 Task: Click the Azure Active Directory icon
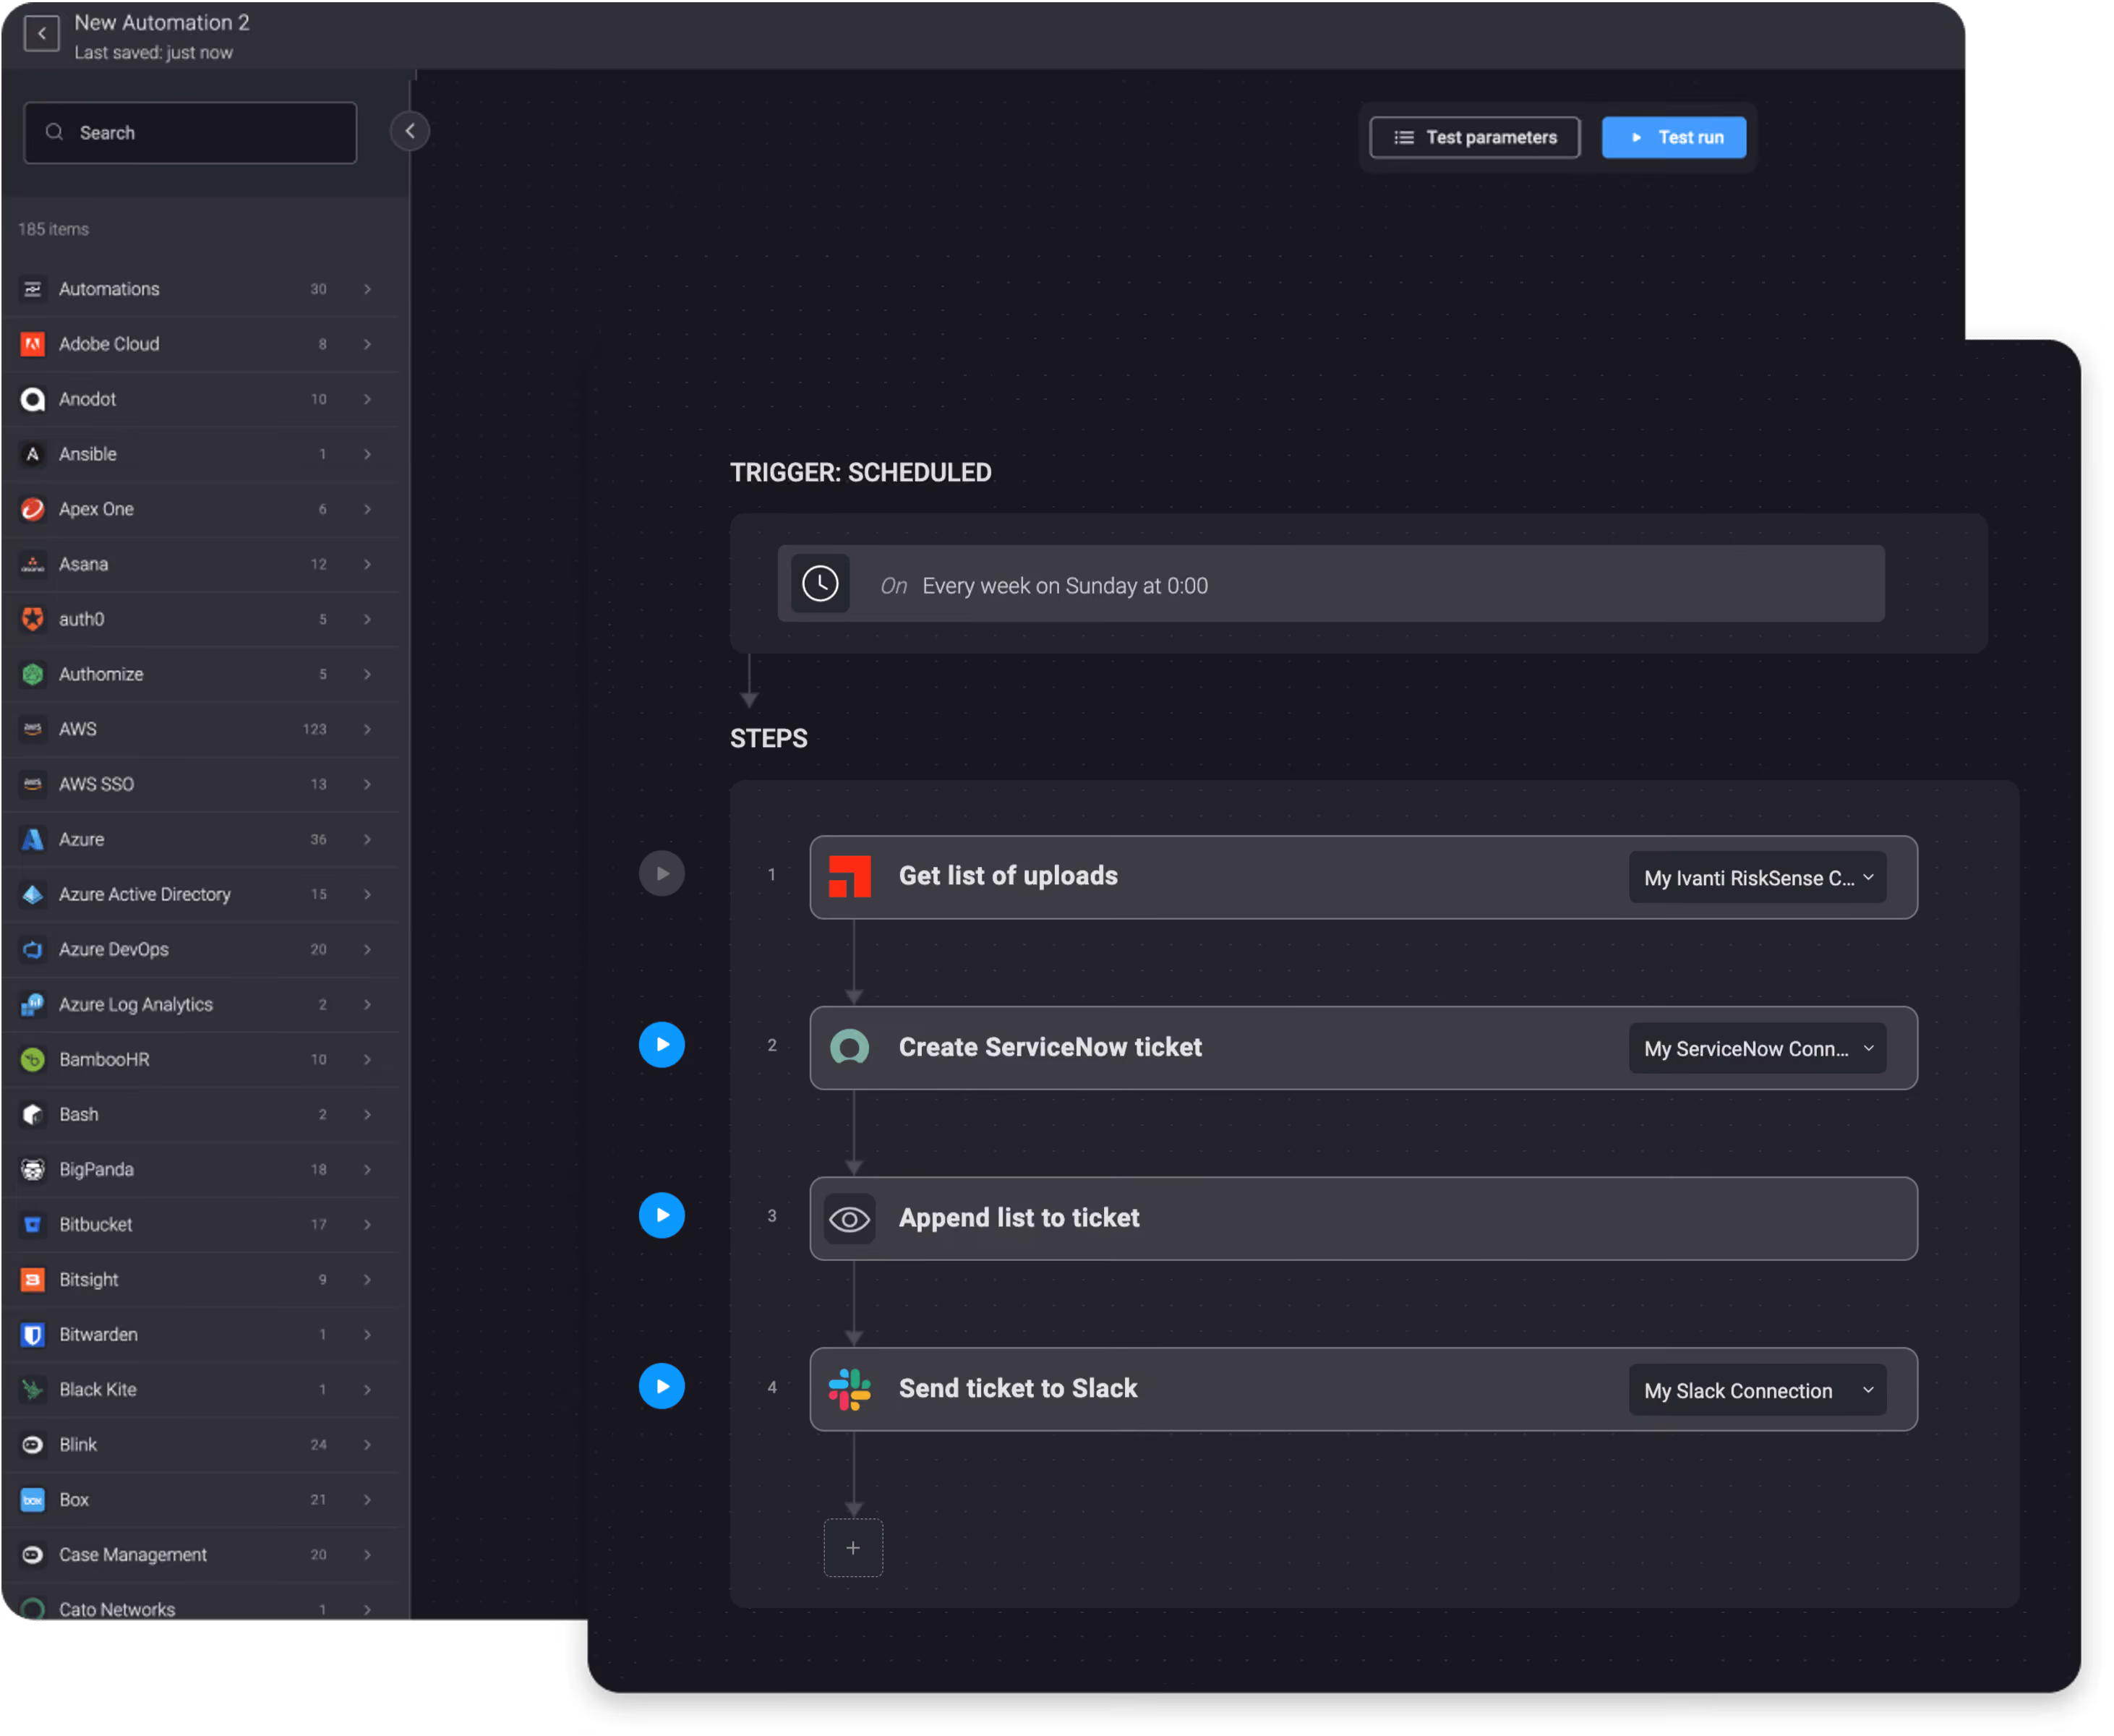pyautogui.click(x=33, y=894)
